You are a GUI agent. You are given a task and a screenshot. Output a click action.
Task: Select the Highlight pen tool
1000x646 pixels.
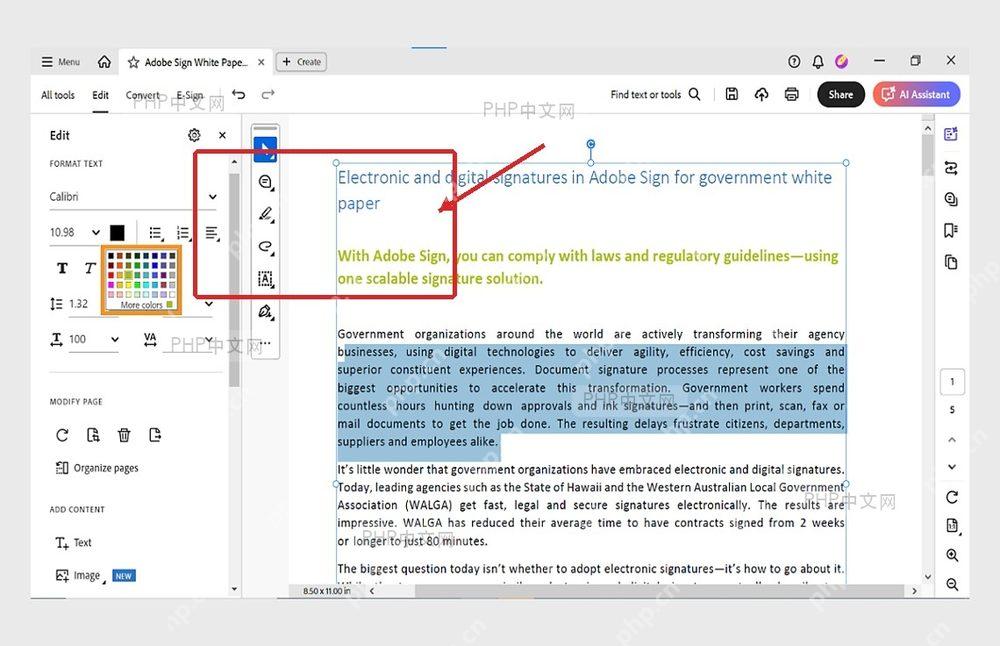pyautogui.click(x=265, y=214)
